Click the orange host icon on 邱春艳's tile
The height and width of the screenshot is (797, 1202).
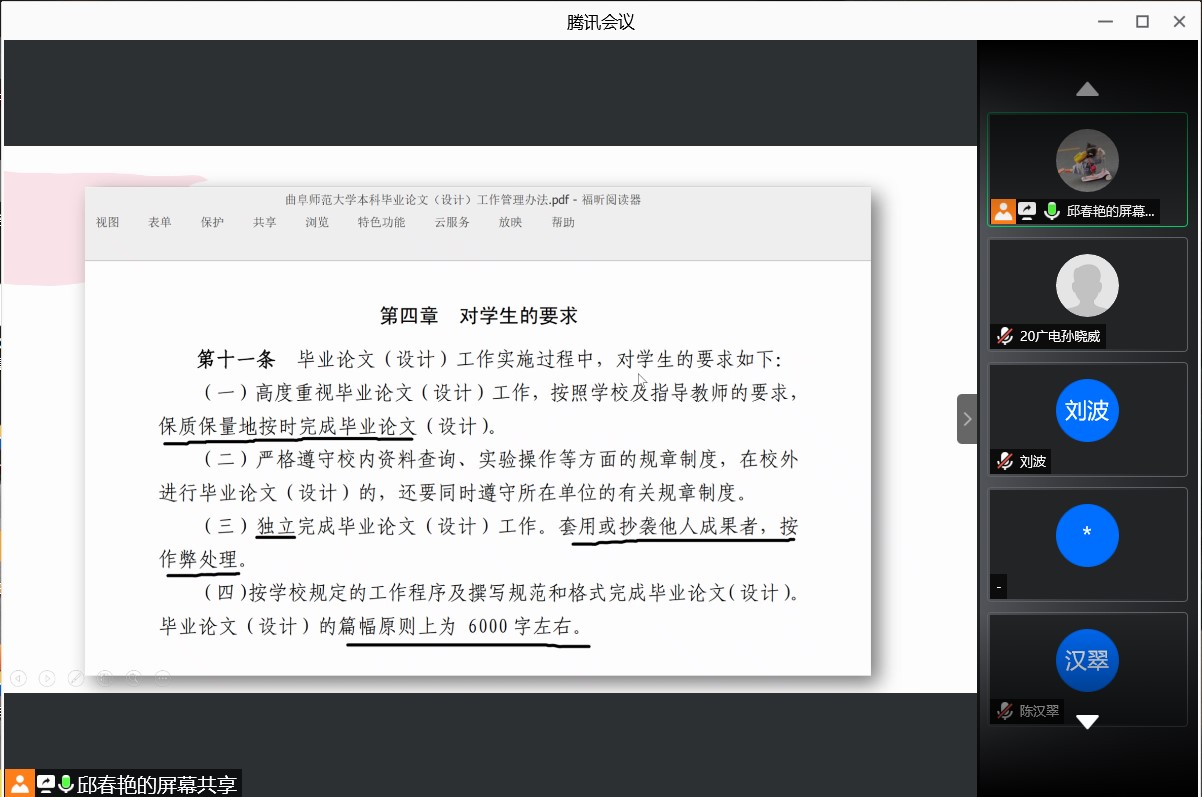pyautogui.click(x=1003, y=211)
